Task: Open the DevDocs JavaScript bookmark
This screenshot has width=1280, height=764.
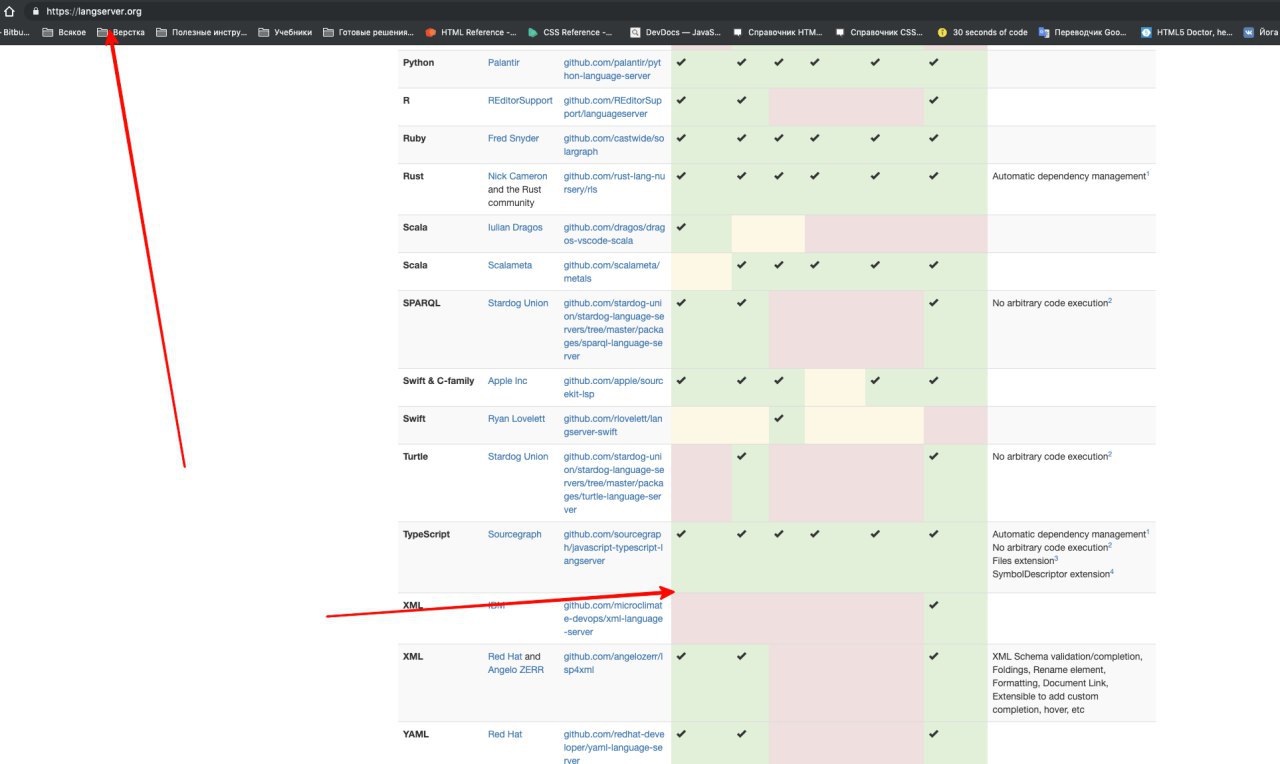Action: pyautogui.click(x=675, y=32)
